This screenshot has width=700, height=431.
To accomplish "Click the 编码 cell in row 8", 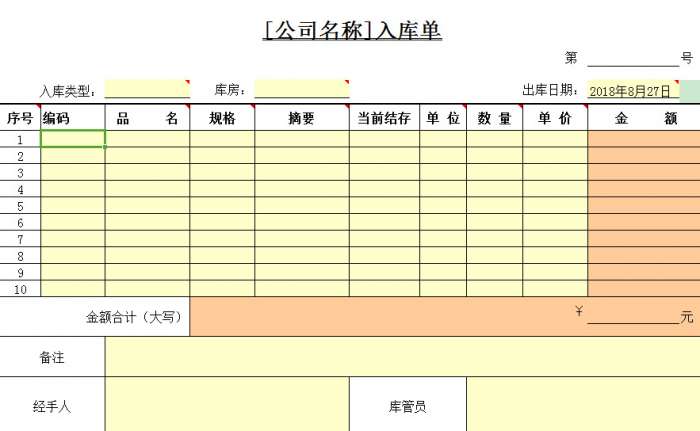I will (73, 255).
